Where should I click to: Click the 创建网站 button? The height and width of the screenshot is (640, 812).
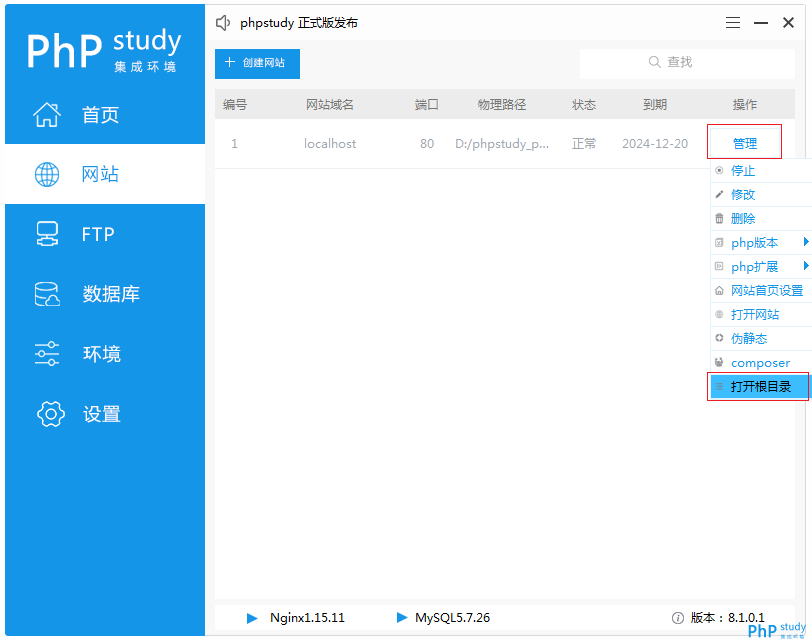(257, 64)
